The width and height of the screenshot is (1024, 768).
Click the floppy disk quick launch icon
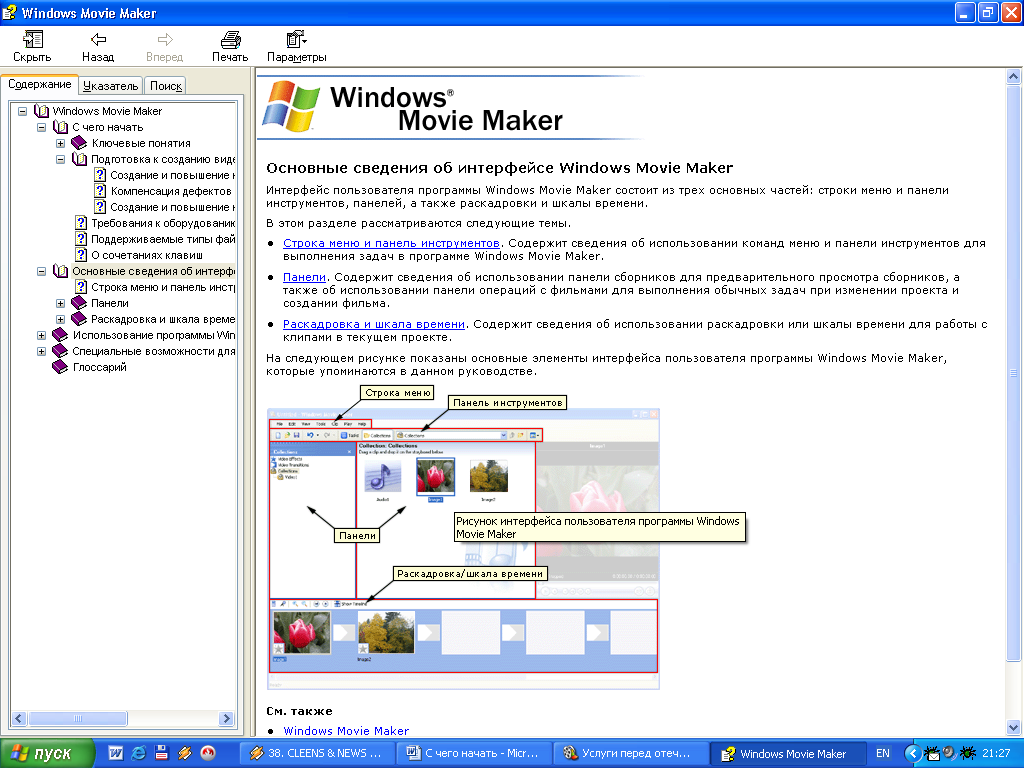pos(161,753)
